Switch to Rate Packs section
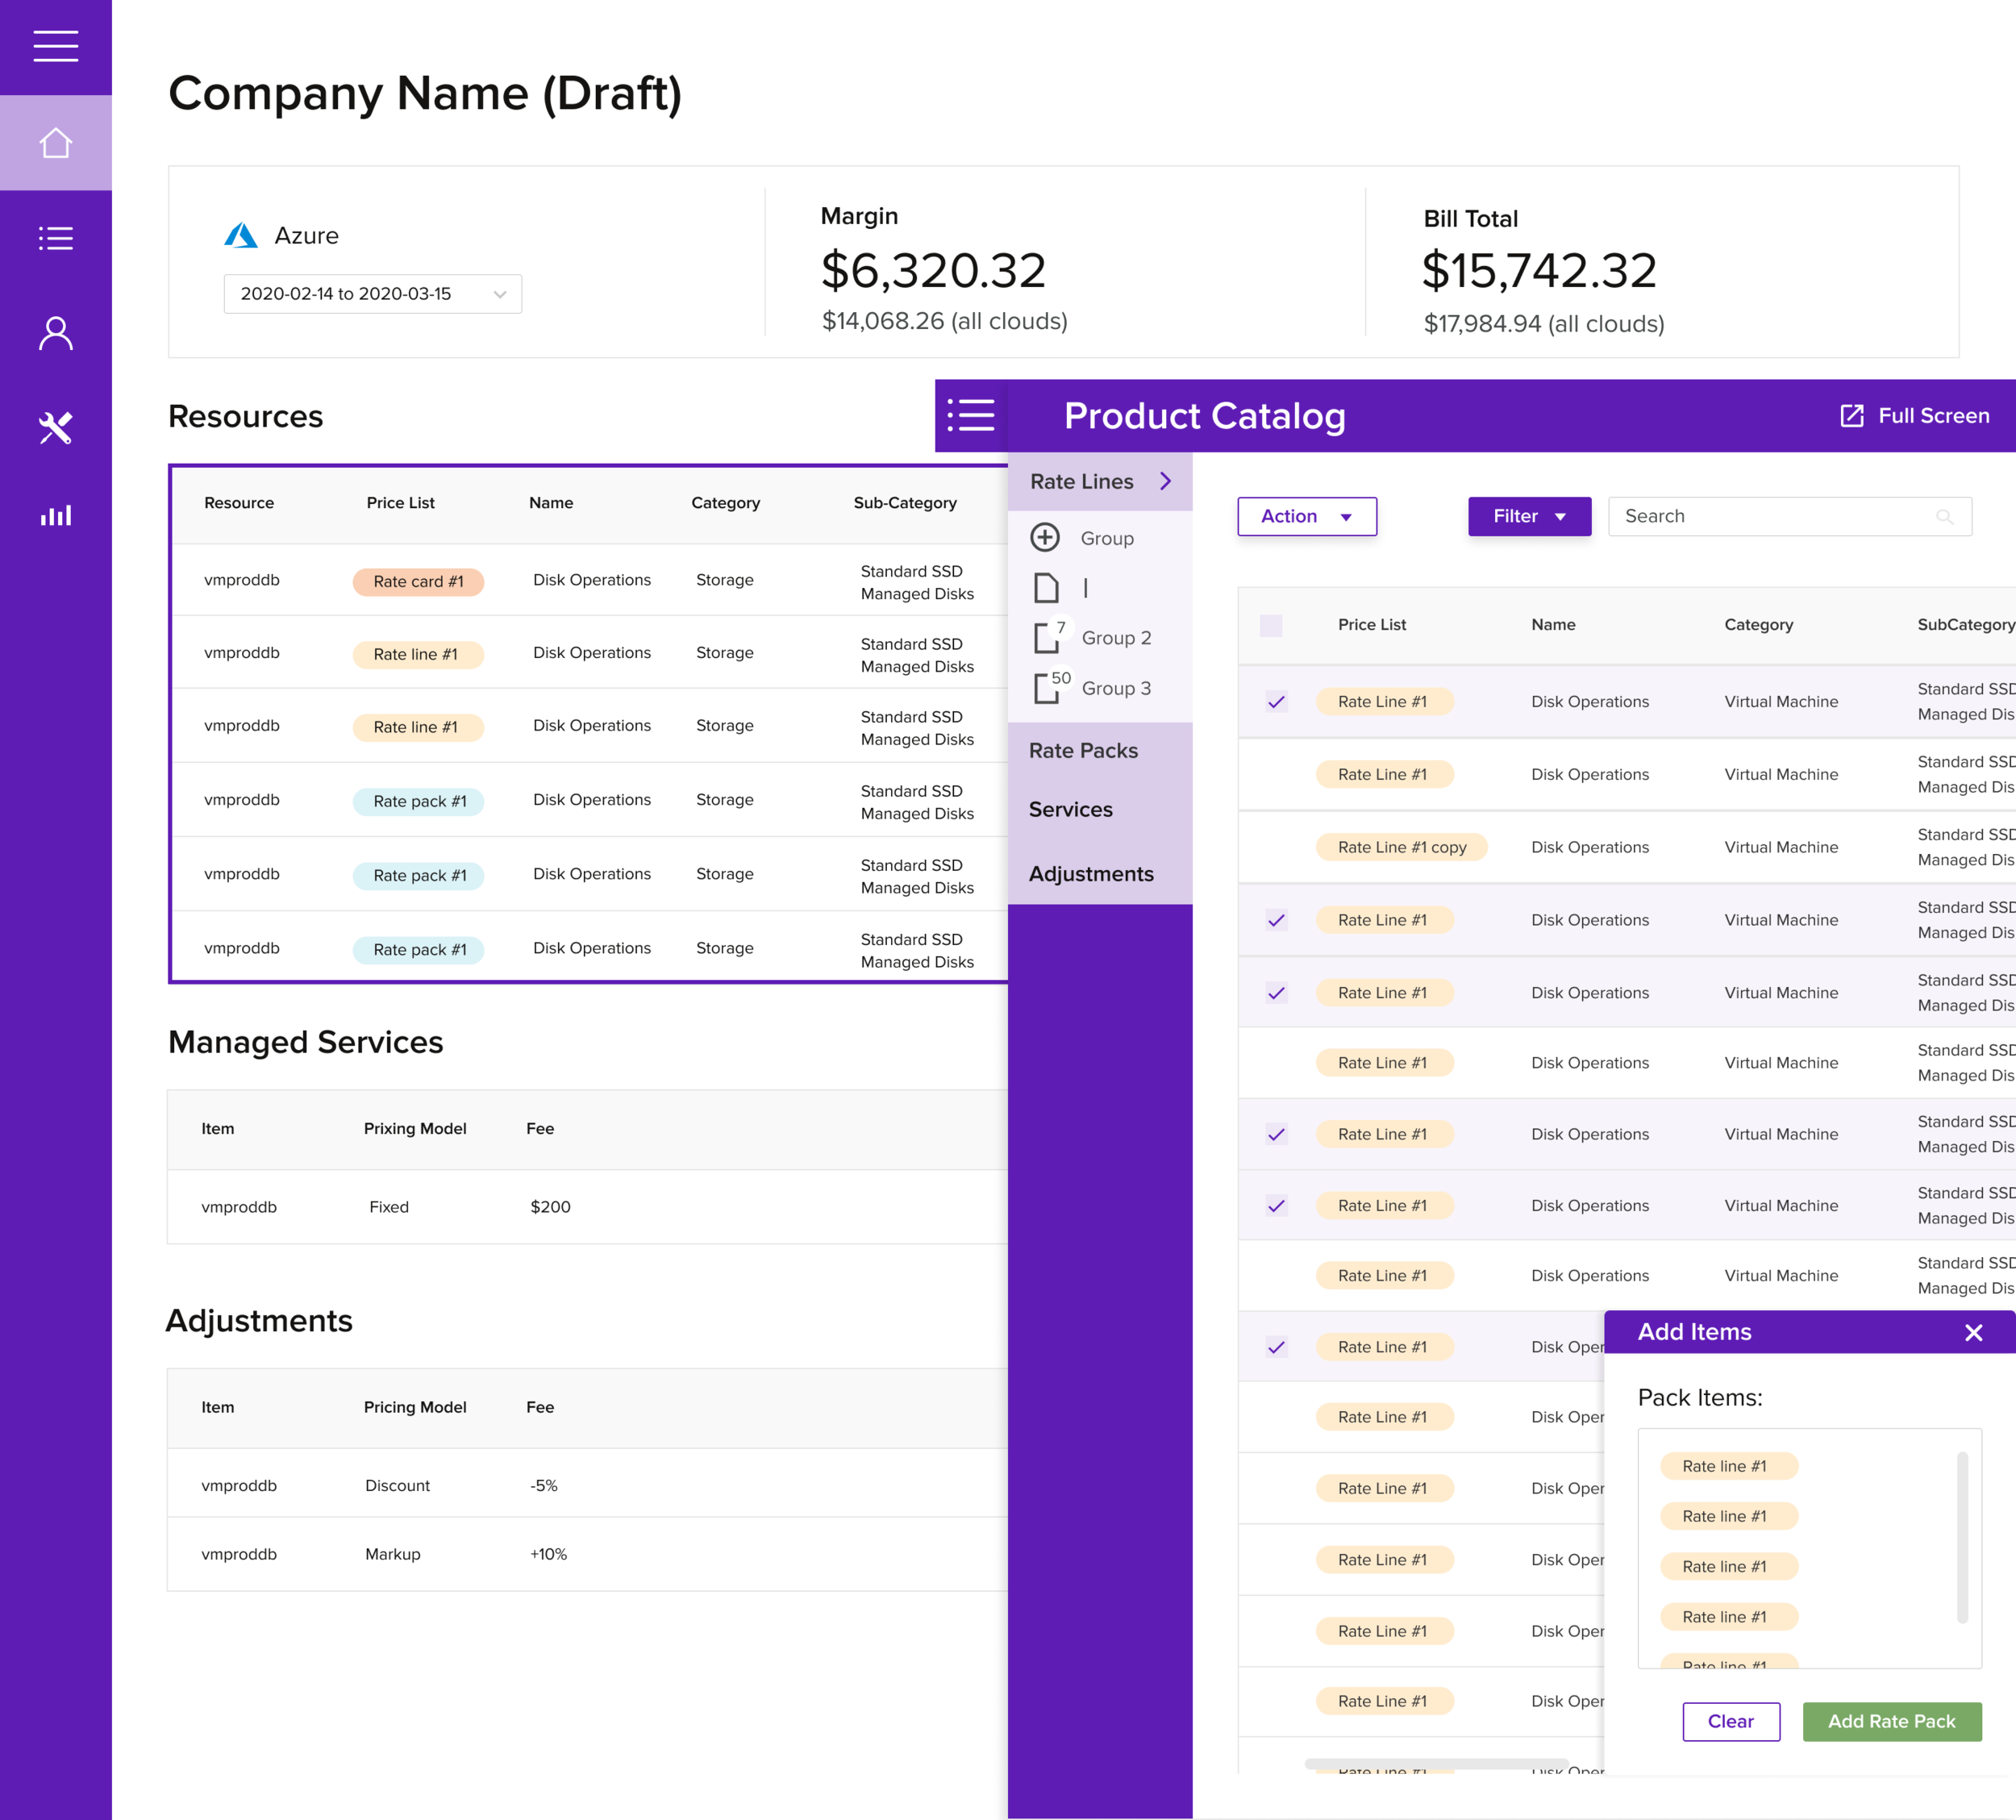This screenshot has height=1820, width=2016. [1083, 751]
